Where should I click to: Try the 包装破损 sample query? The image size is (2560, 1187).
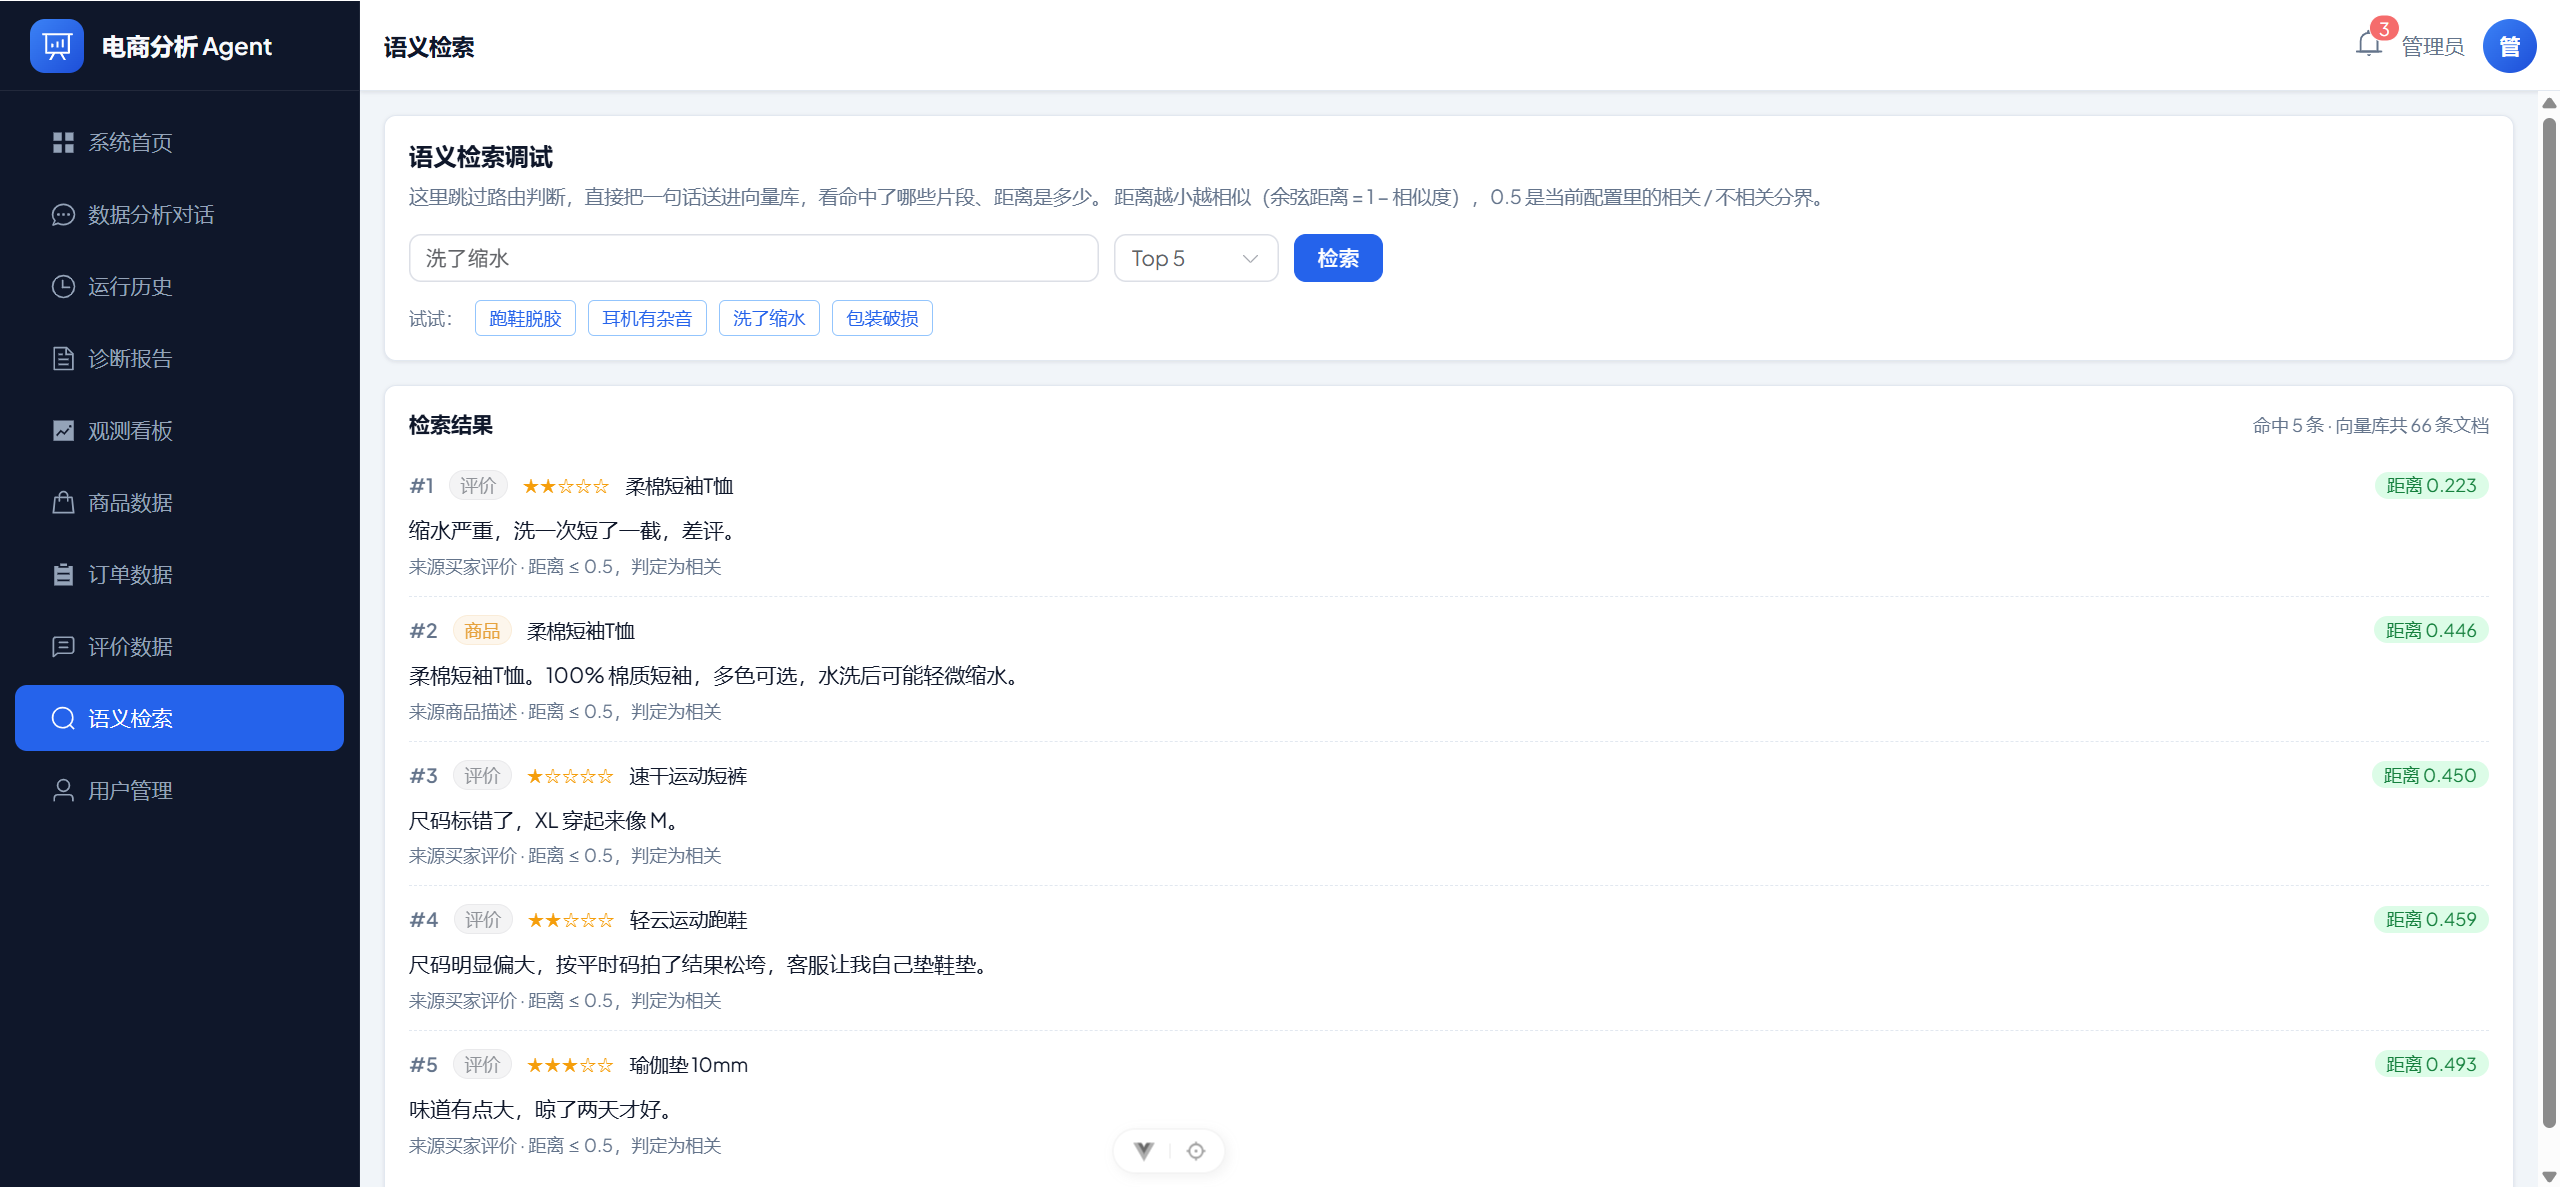(882, 318)
